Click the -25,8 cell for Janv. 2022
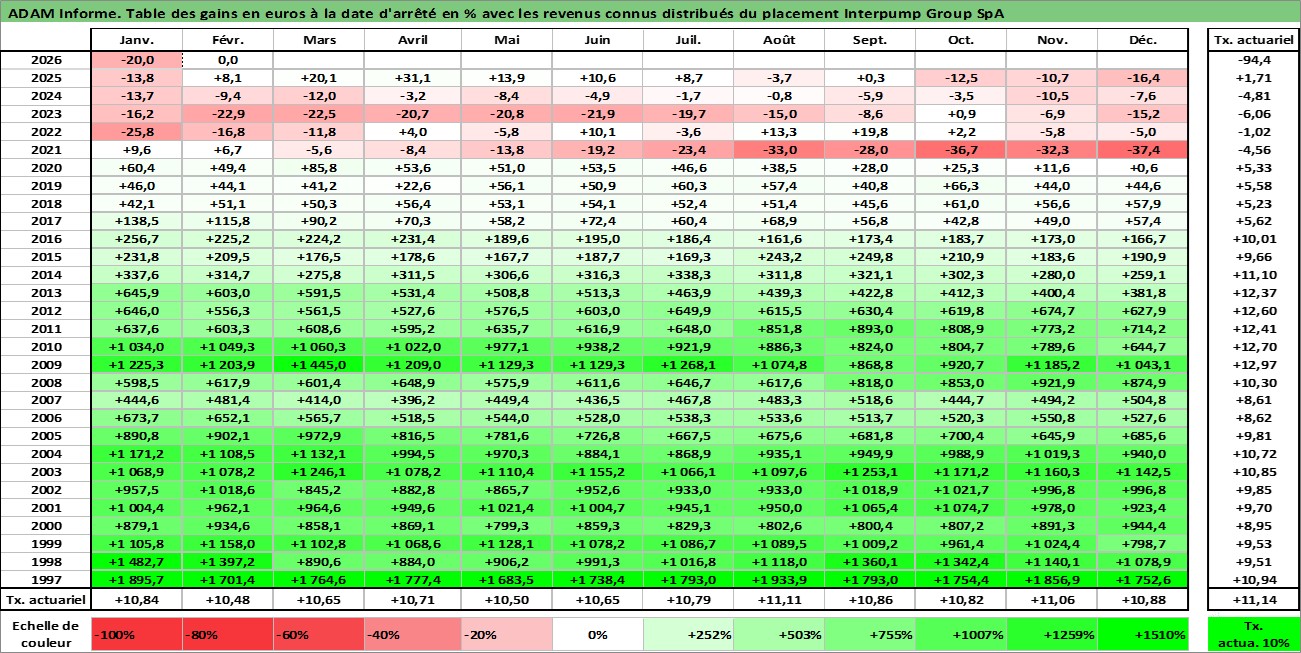This screenshot has height=653, width=1301. [136, 131]
